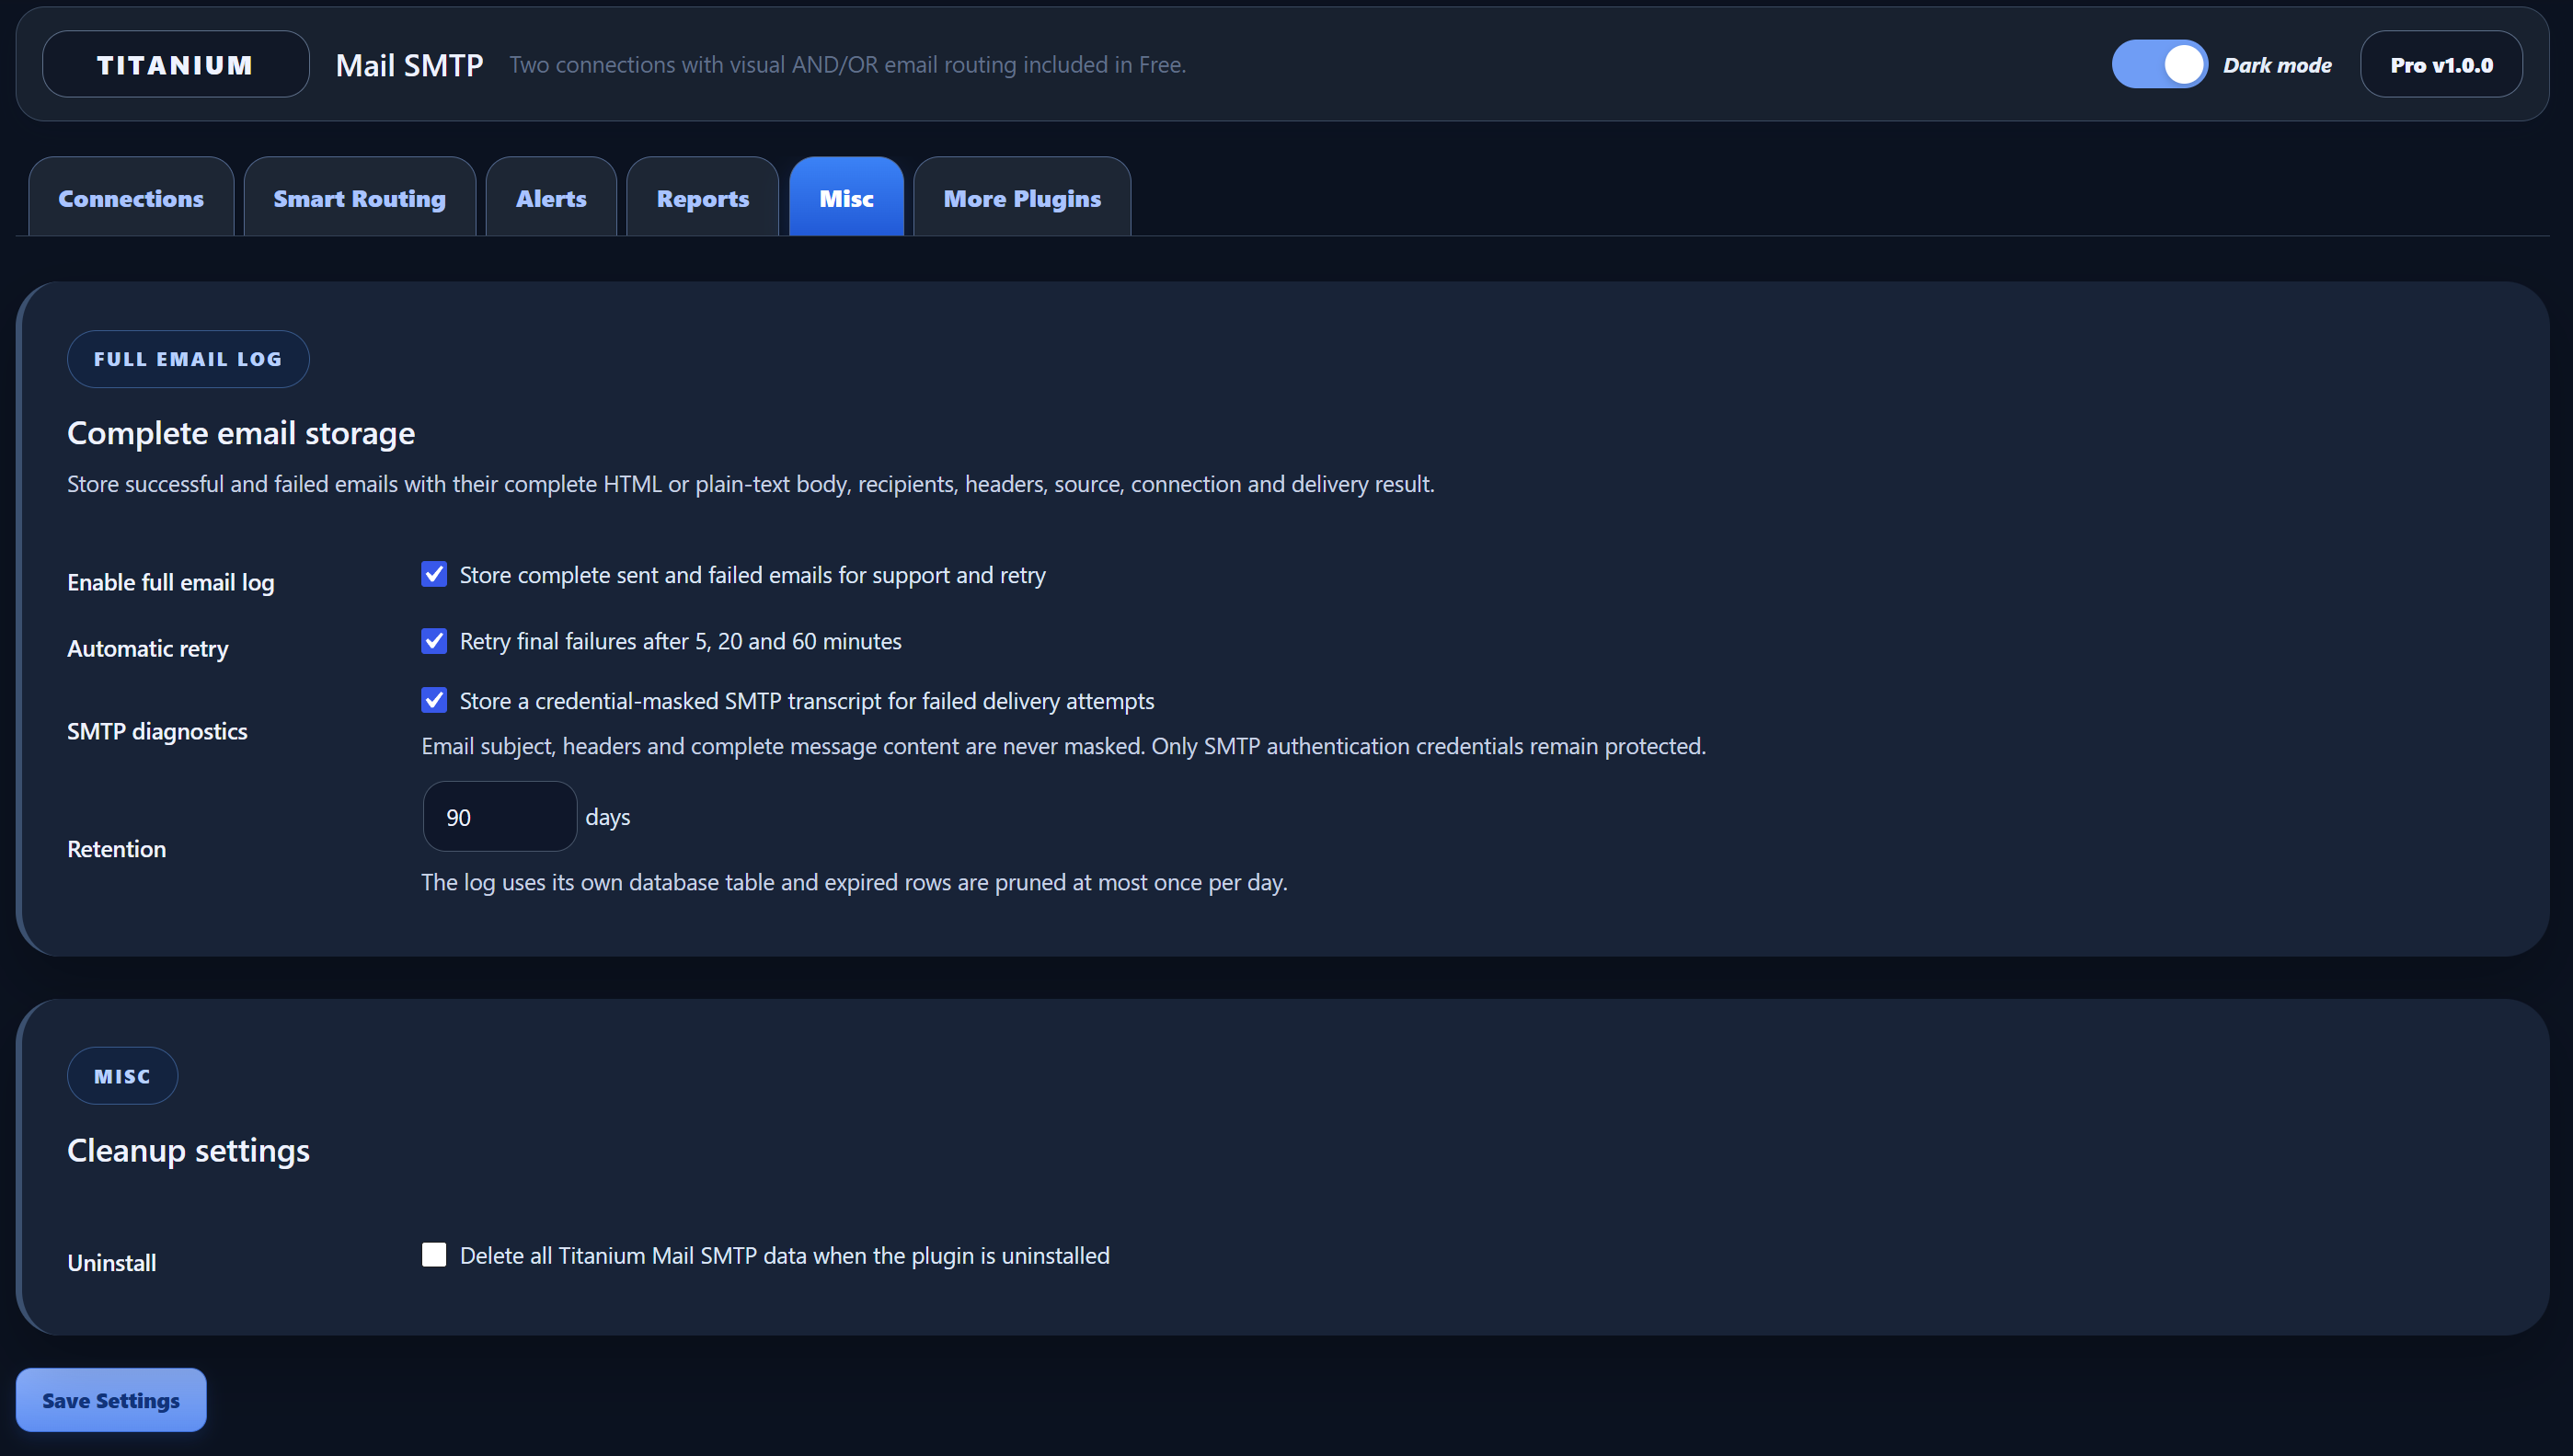The image size is (2573, 1456).
Task: Click 'Email subject, headers and complete message' note
Action: pyautogui.click(x=1063, y=746)
